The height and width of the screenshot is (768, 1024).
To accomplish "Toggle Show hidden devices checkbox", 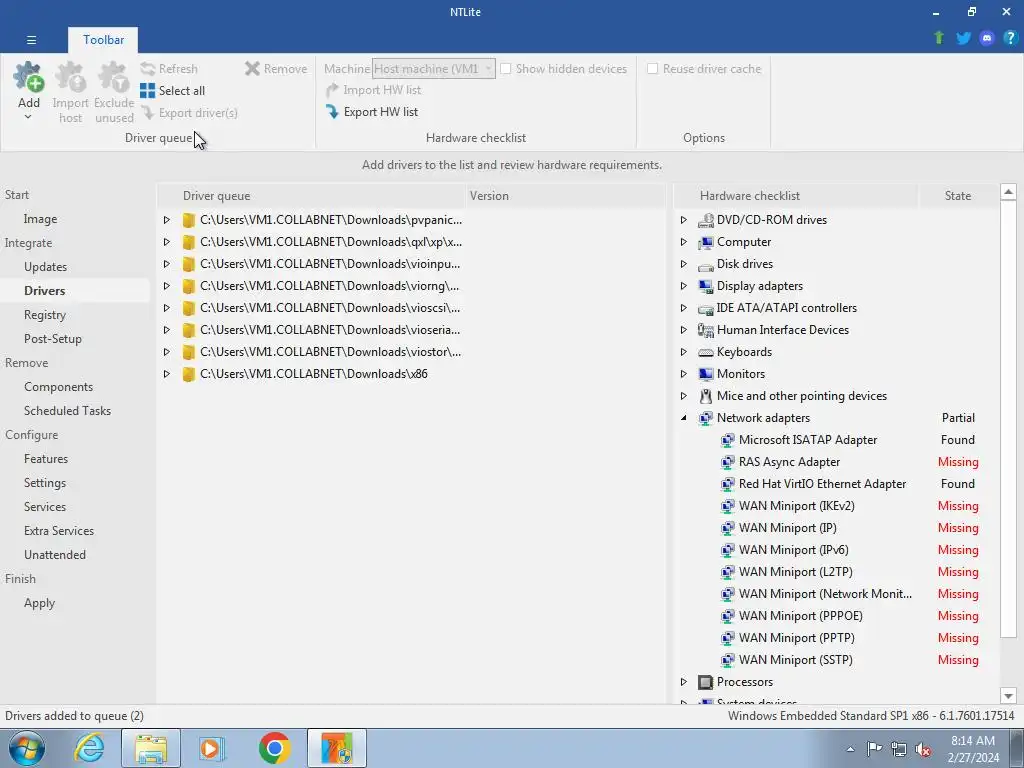I will pos(505,69).
